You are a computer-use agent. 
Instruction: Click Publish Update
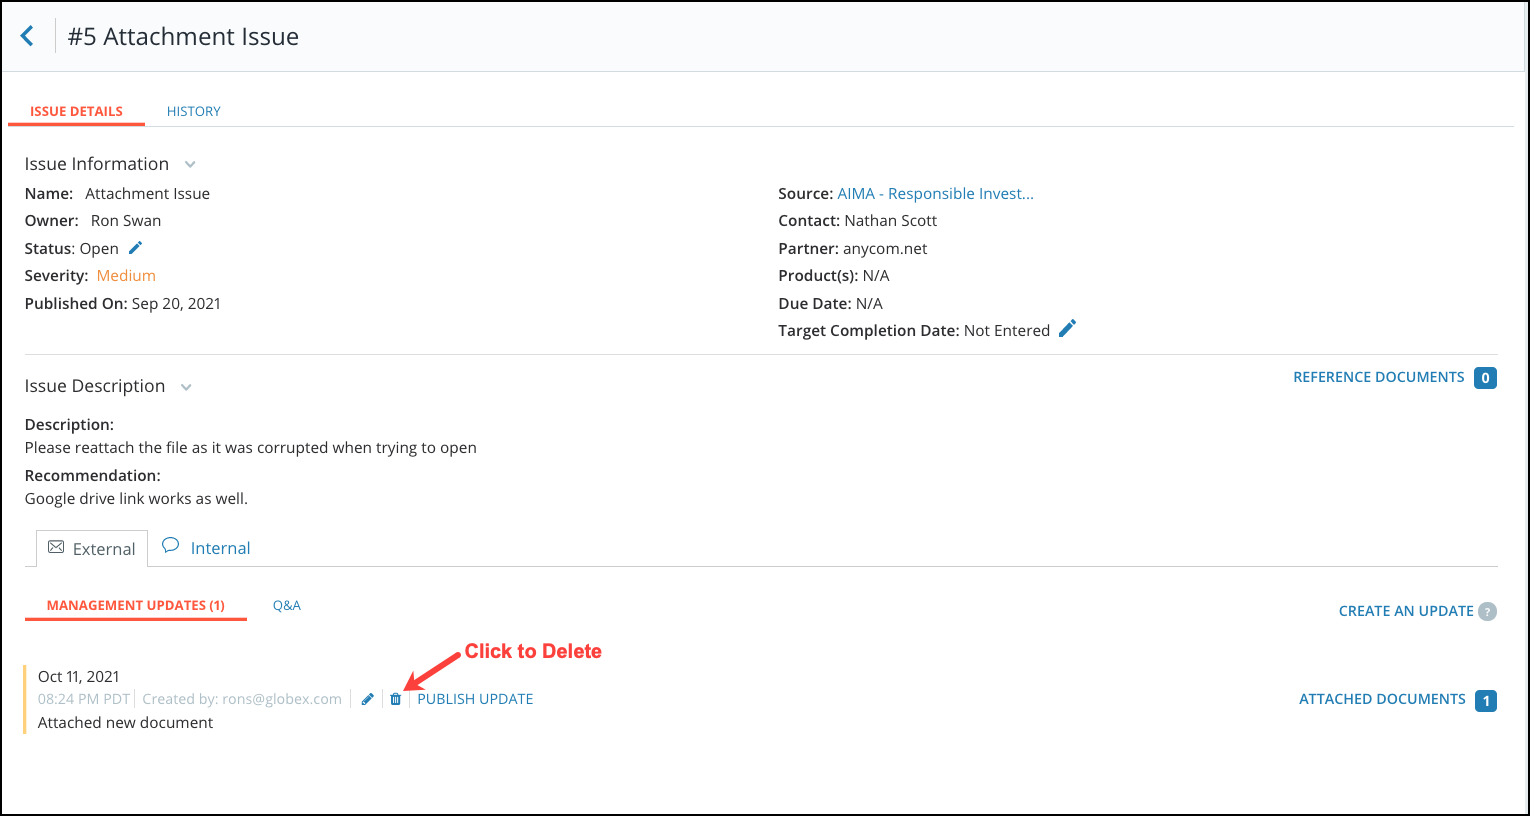click(475, 699)
